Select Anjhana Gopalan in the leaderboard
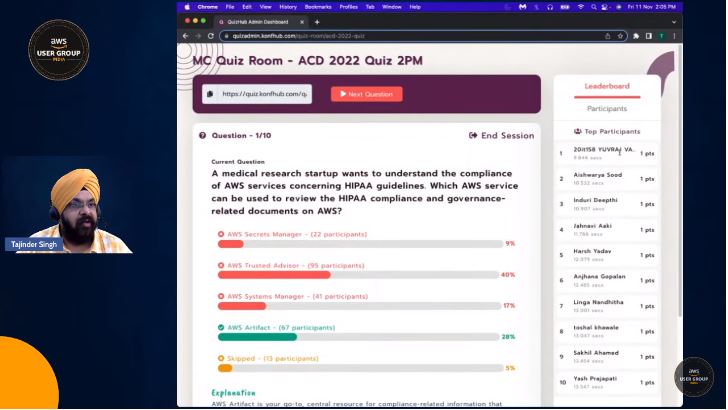The image size is (728, 410). point(607,280)
